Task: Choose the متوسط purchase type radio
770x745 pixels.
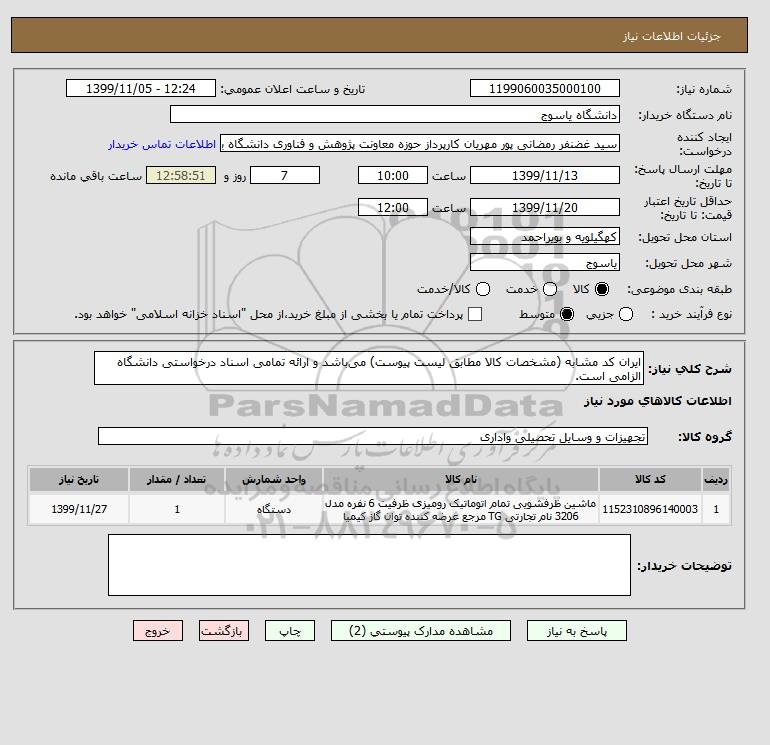Action: click(x=567, y=314)
